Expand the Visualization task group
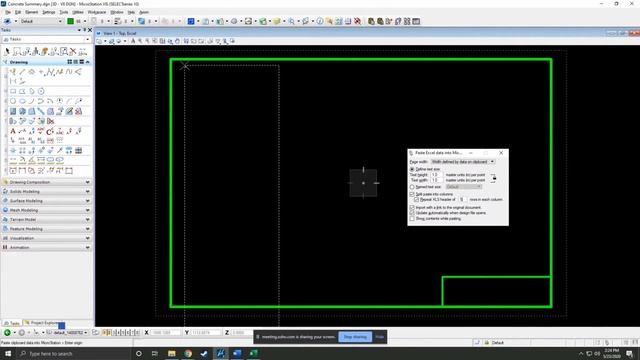 46,238
